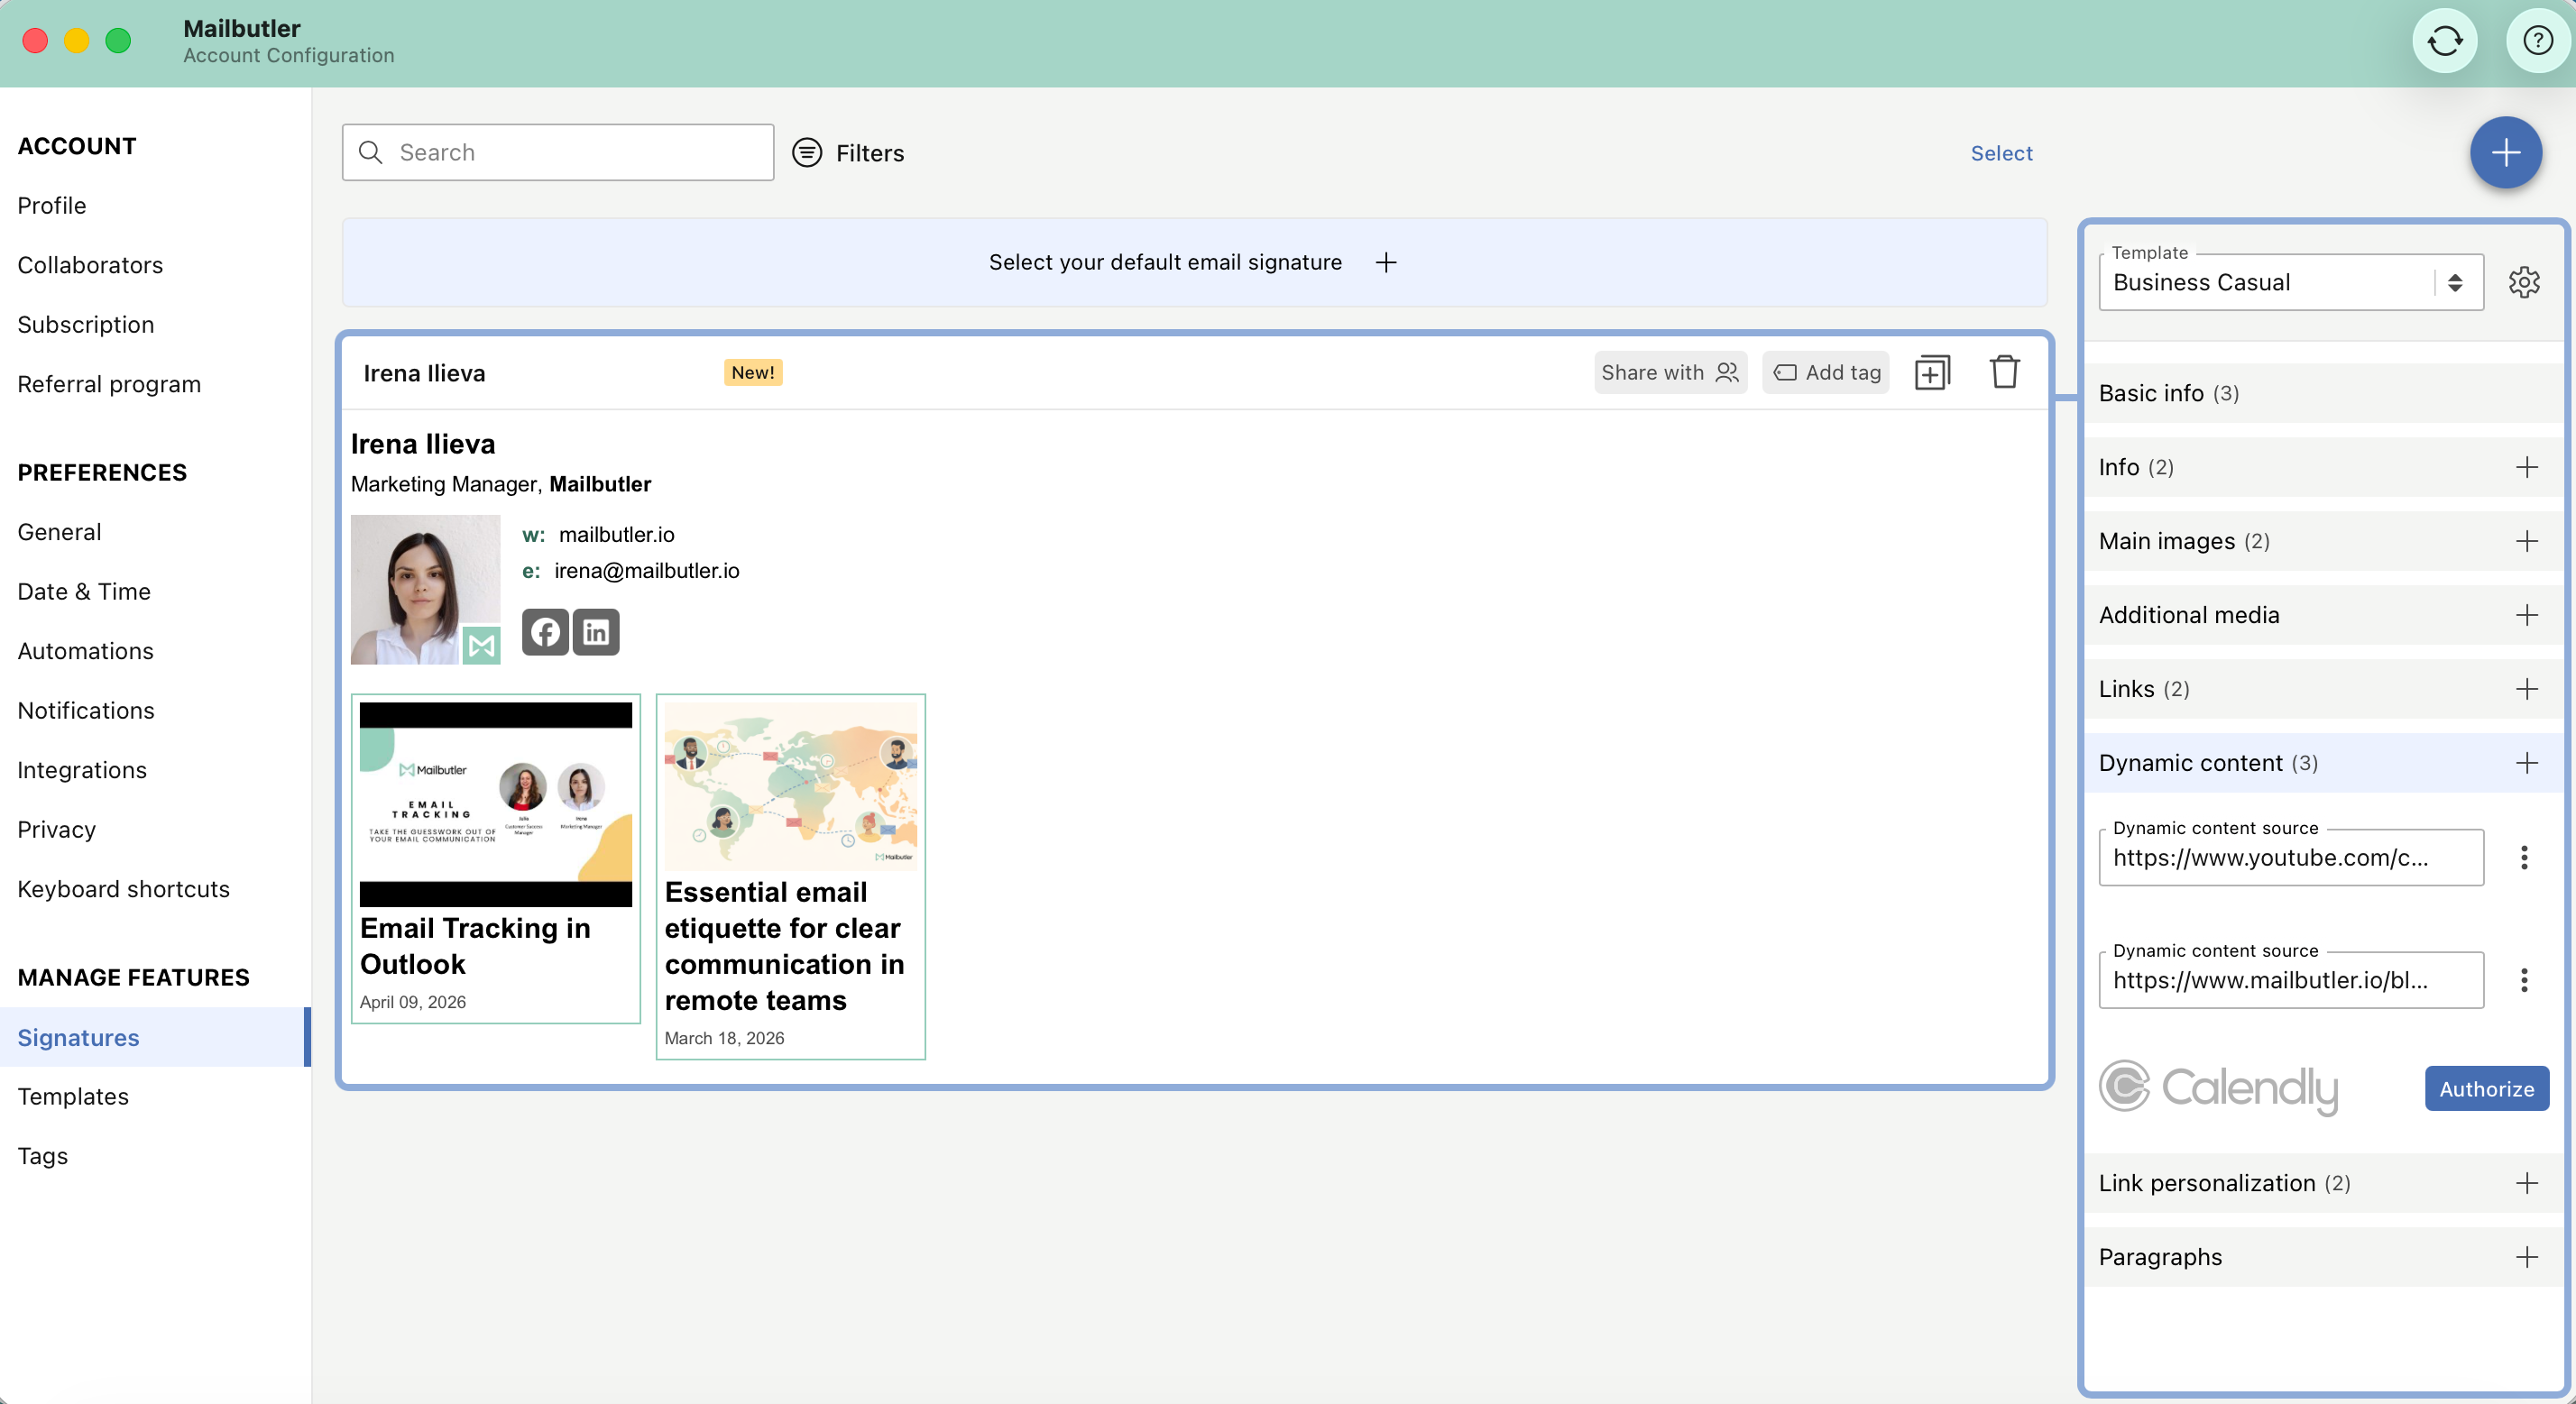The image size is (2576, 1404).
Task: Go to Profile settings
Action: pos(52,205)
